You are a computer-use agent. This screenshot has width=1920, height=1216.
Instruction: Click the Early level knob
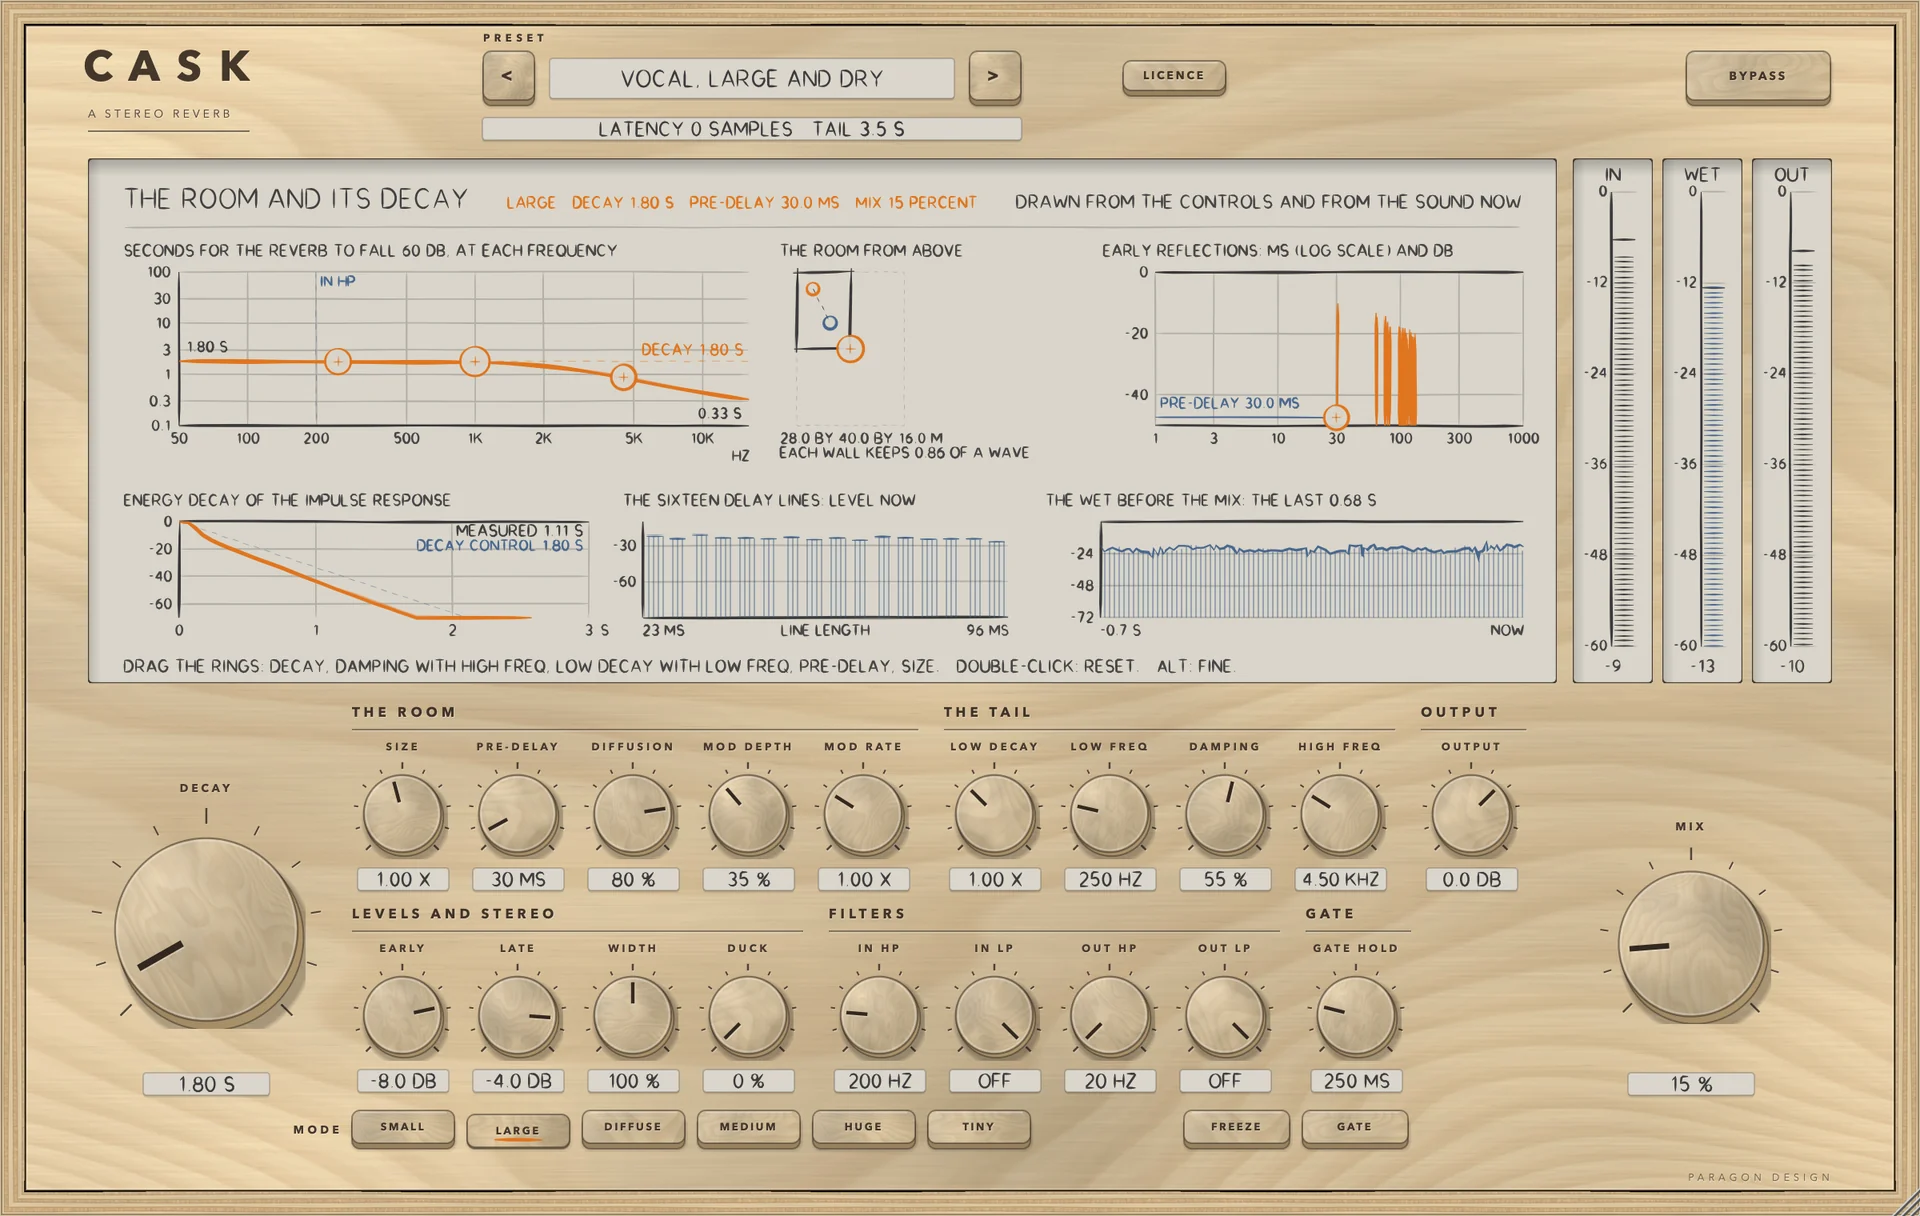pos(403,1016)
